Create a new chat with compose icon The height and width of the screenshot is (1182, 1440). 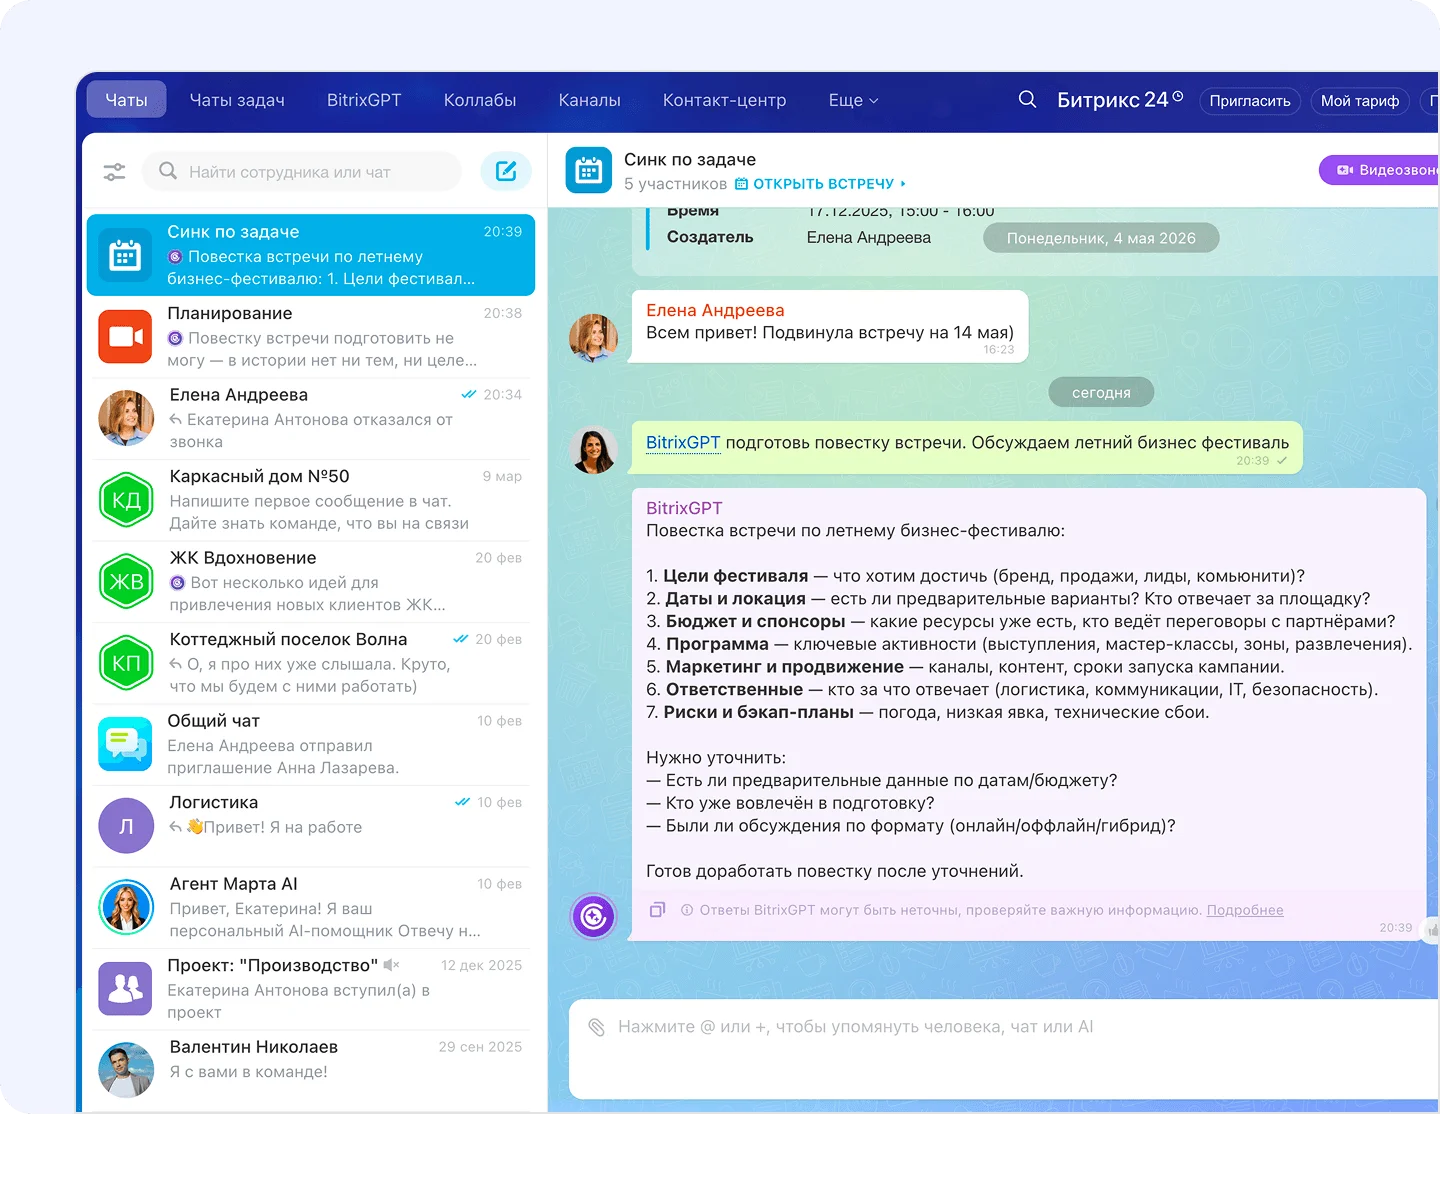pos(506,171)
